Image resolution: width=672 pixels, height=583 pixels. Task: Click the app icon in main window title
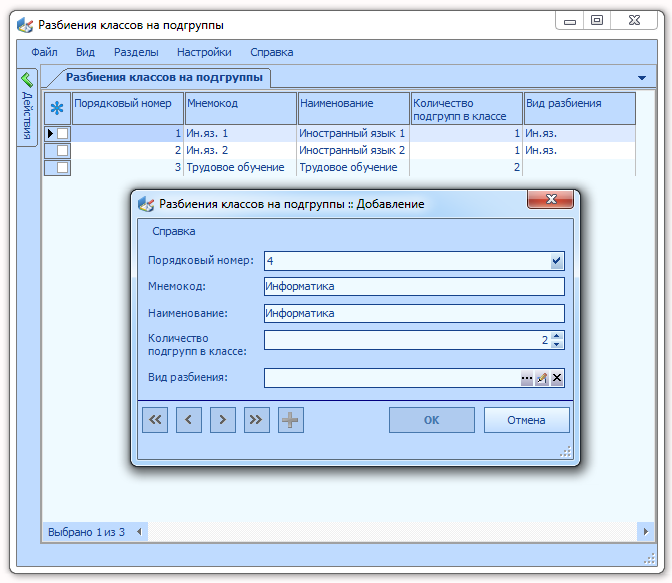pyautogui.click(x=25, y=25)
